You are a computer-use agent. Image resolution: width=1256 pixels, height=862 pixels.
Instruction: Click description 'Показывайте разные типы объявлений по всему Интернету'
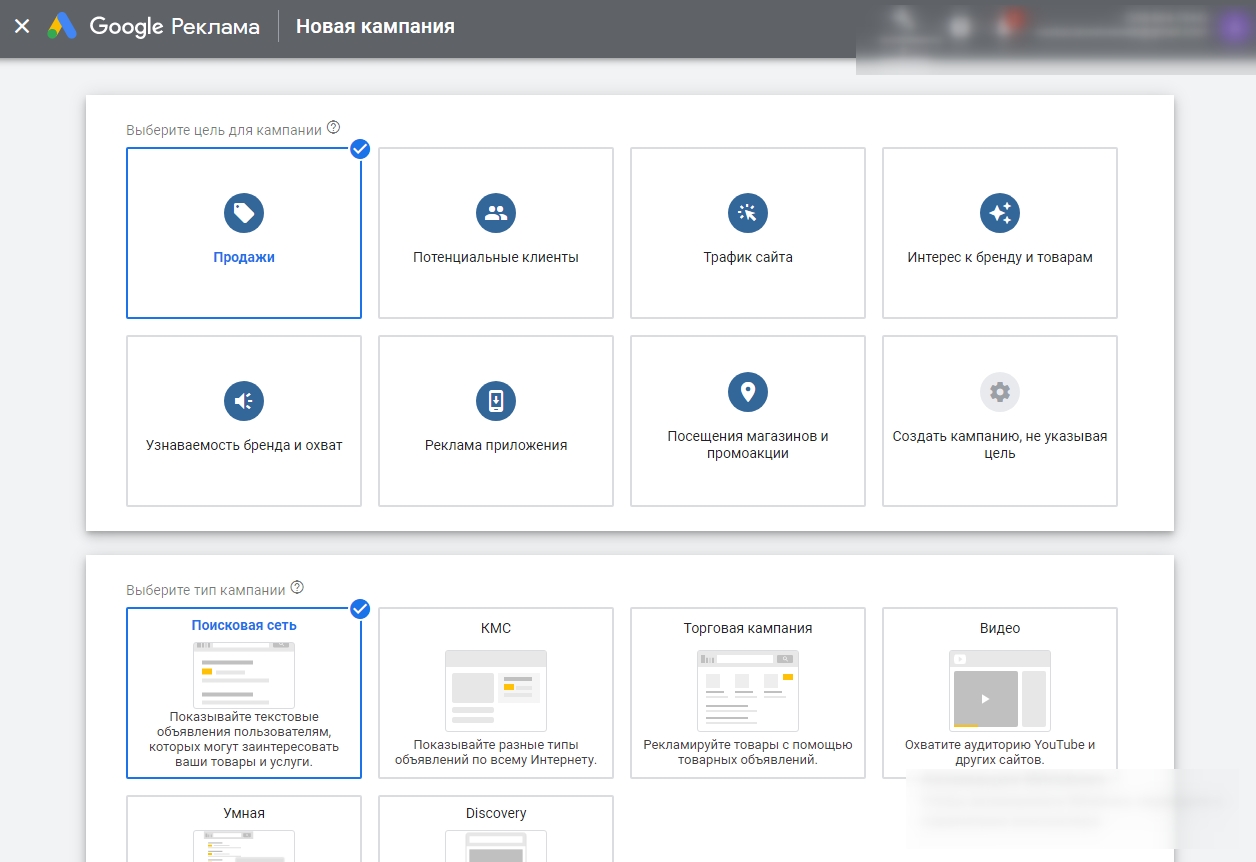point(496,752)
